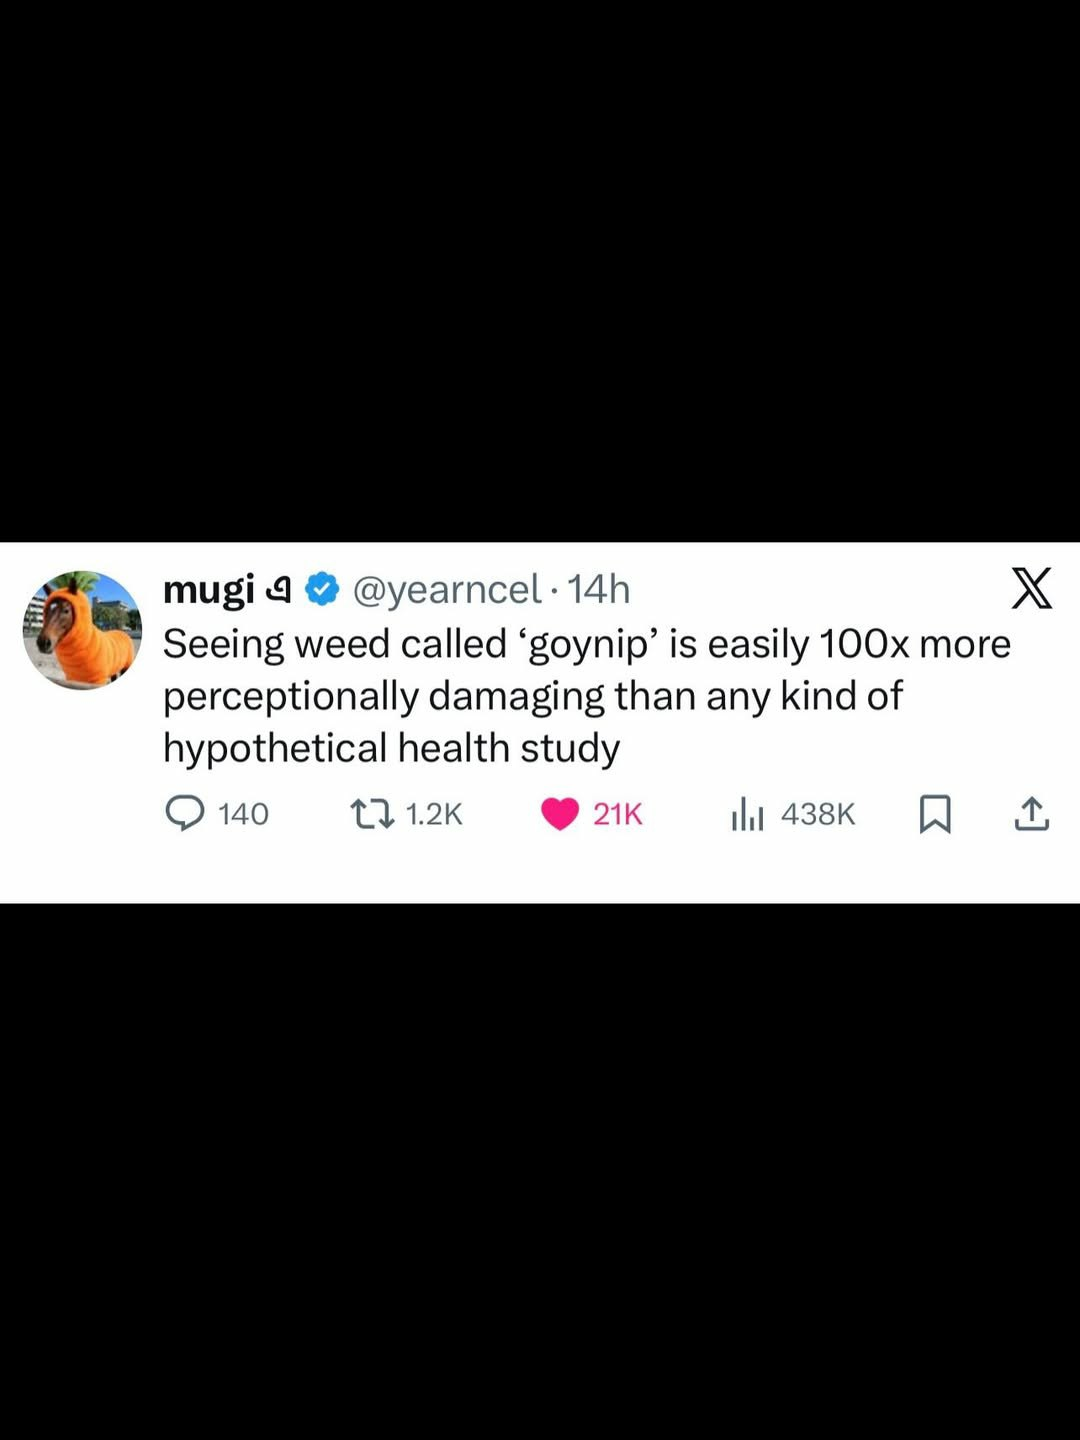The image size is (1080, 1440).
Task: Click the like count "21K"
Action: pyautogui.click(x=617, y=814)
